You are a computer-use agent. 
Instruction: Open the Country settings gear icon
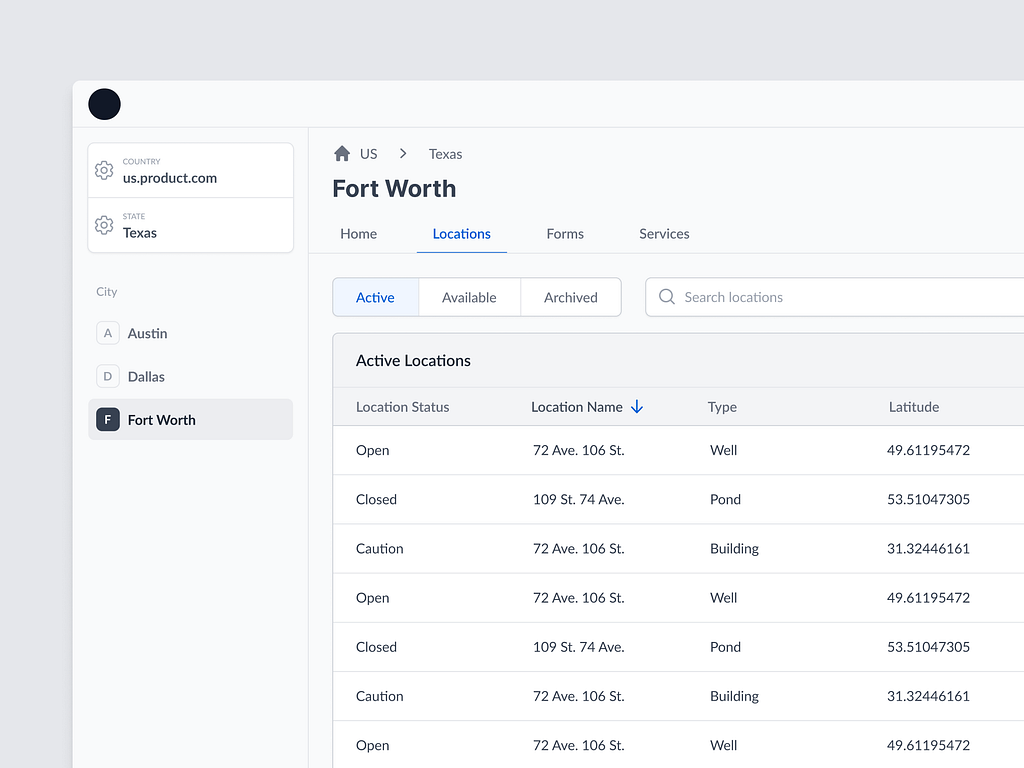pyautogui.click(x=104, y=170)
